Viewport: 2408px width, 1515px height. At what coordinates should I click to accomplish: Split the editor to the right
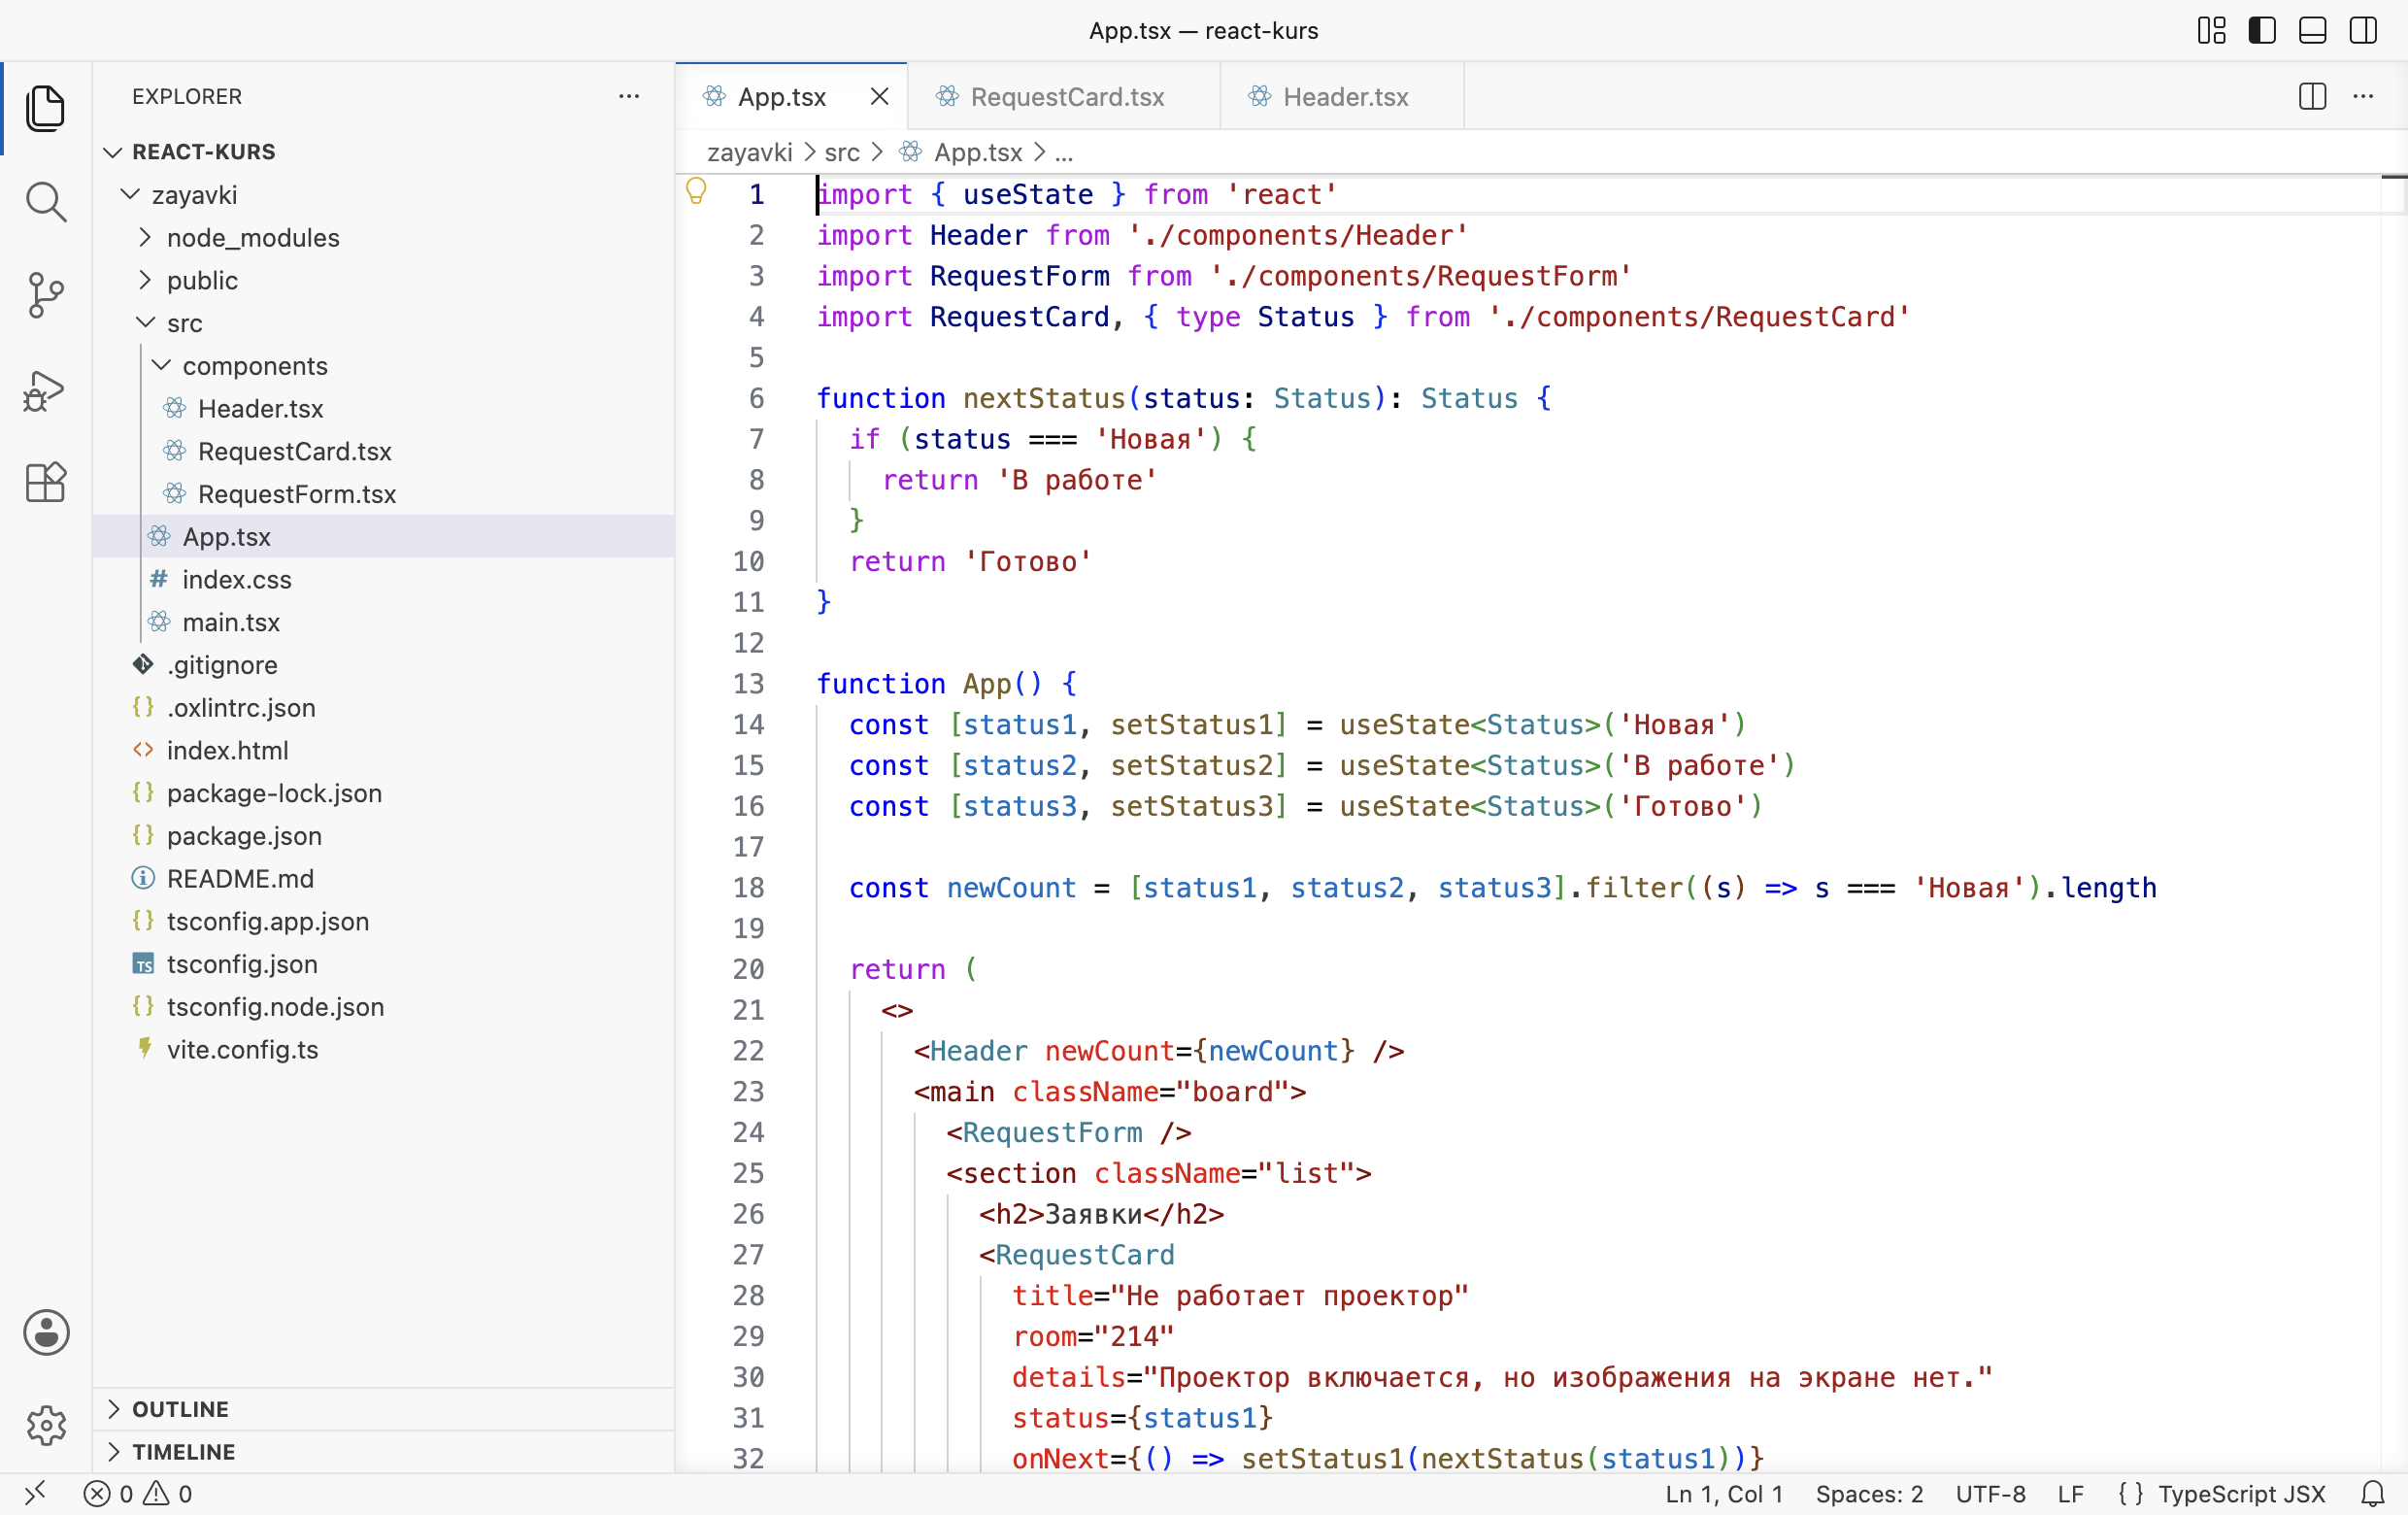2313,96
